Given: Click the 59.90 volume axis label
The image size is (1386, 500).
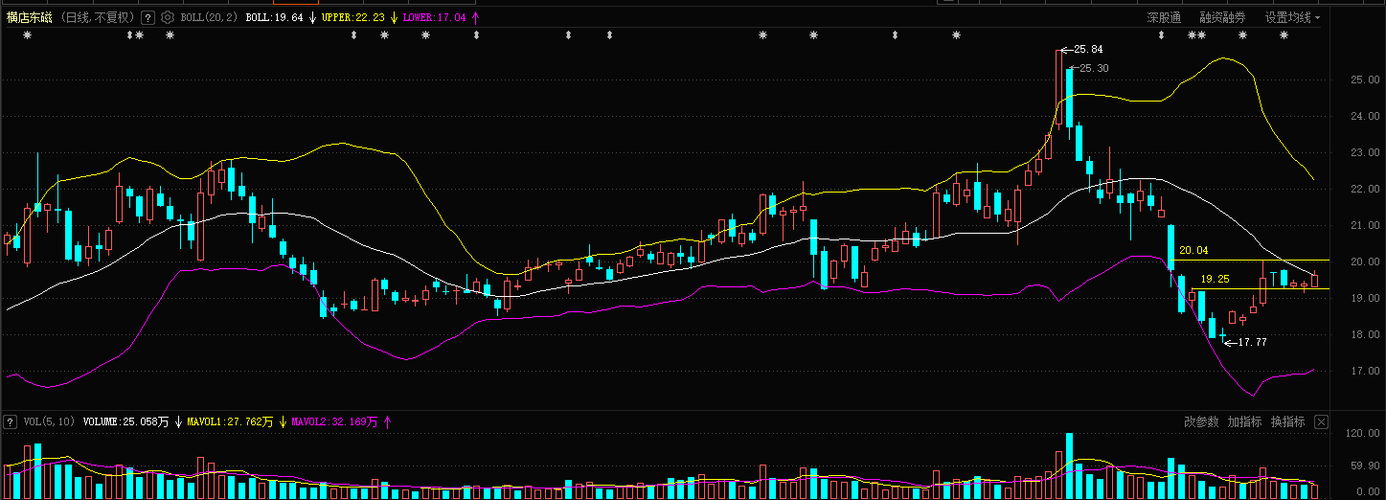Looking at the screenshot, I should [1364, 465].
